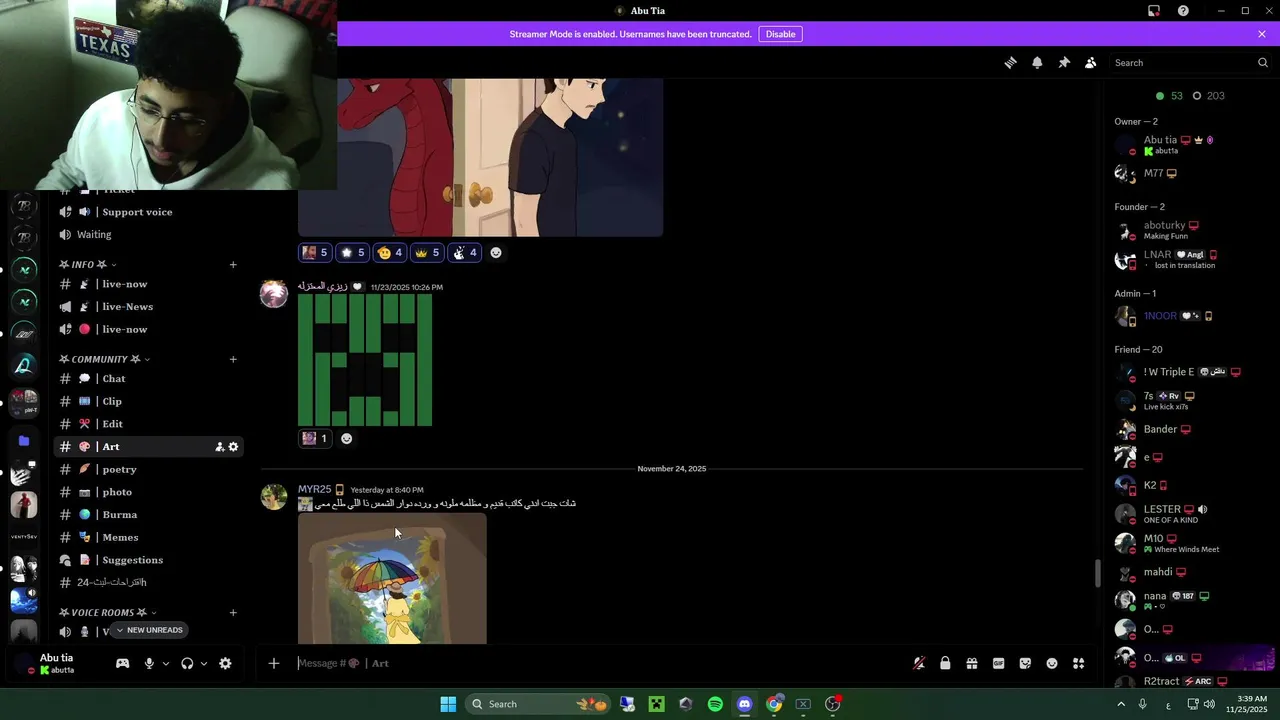
Task: Open Spotify from the Windows taskbar
Action: click(715, 704)
